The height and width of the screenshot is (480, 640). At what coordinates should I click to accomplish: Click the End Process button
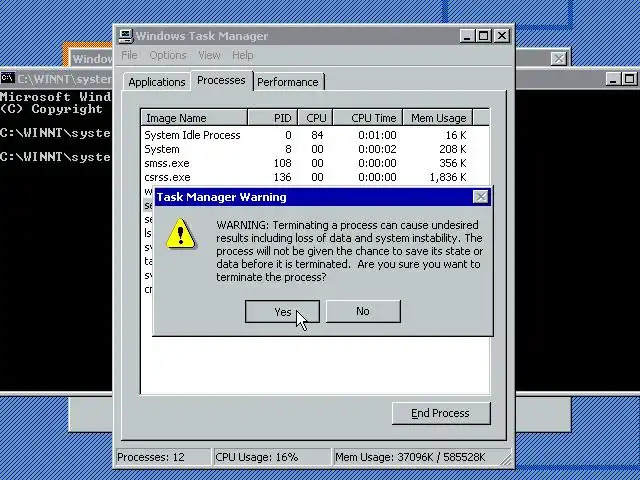tap(441, 413)
